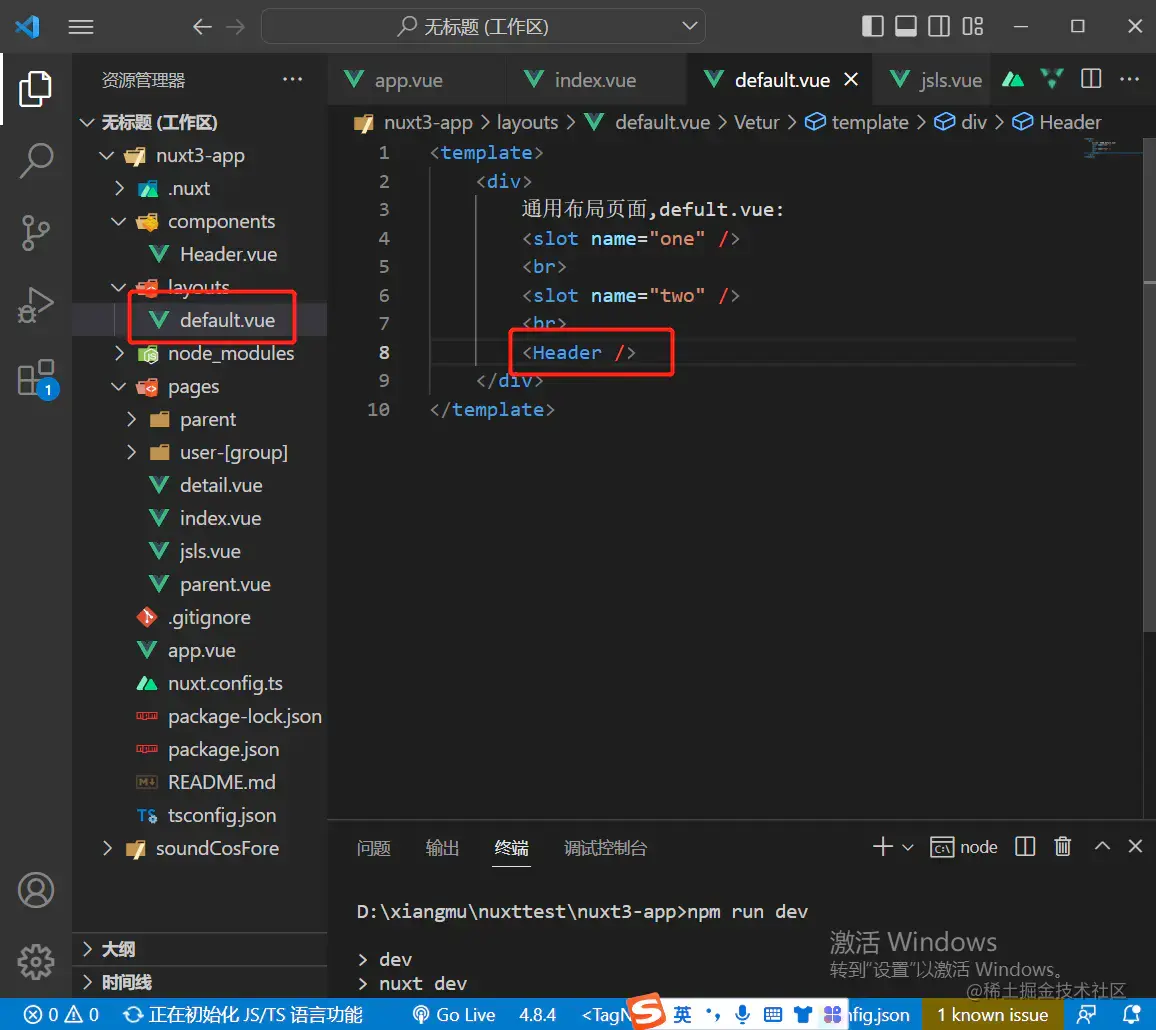
Task: Open Accounts menu in activity bar
Action: coord(35,890)
